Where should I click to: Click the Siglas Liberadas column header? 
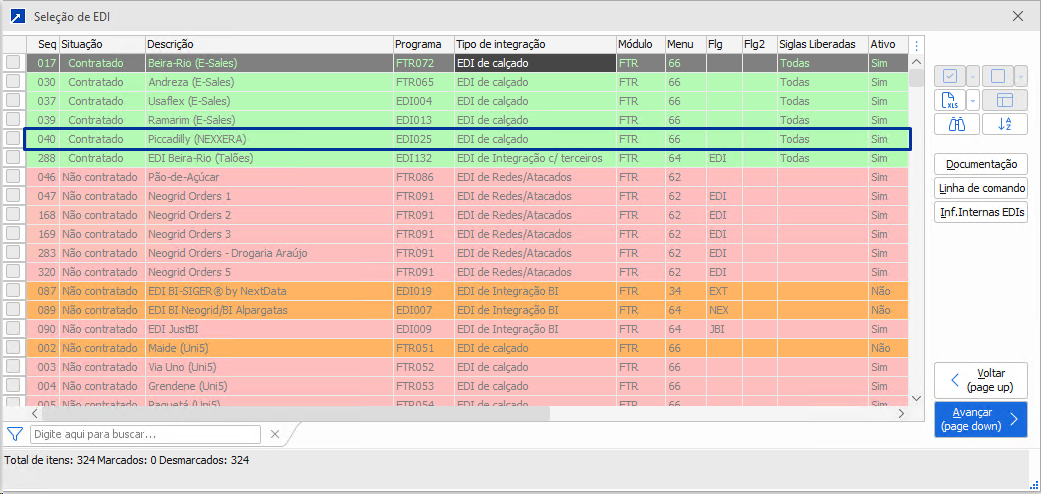tap(822, 44)
